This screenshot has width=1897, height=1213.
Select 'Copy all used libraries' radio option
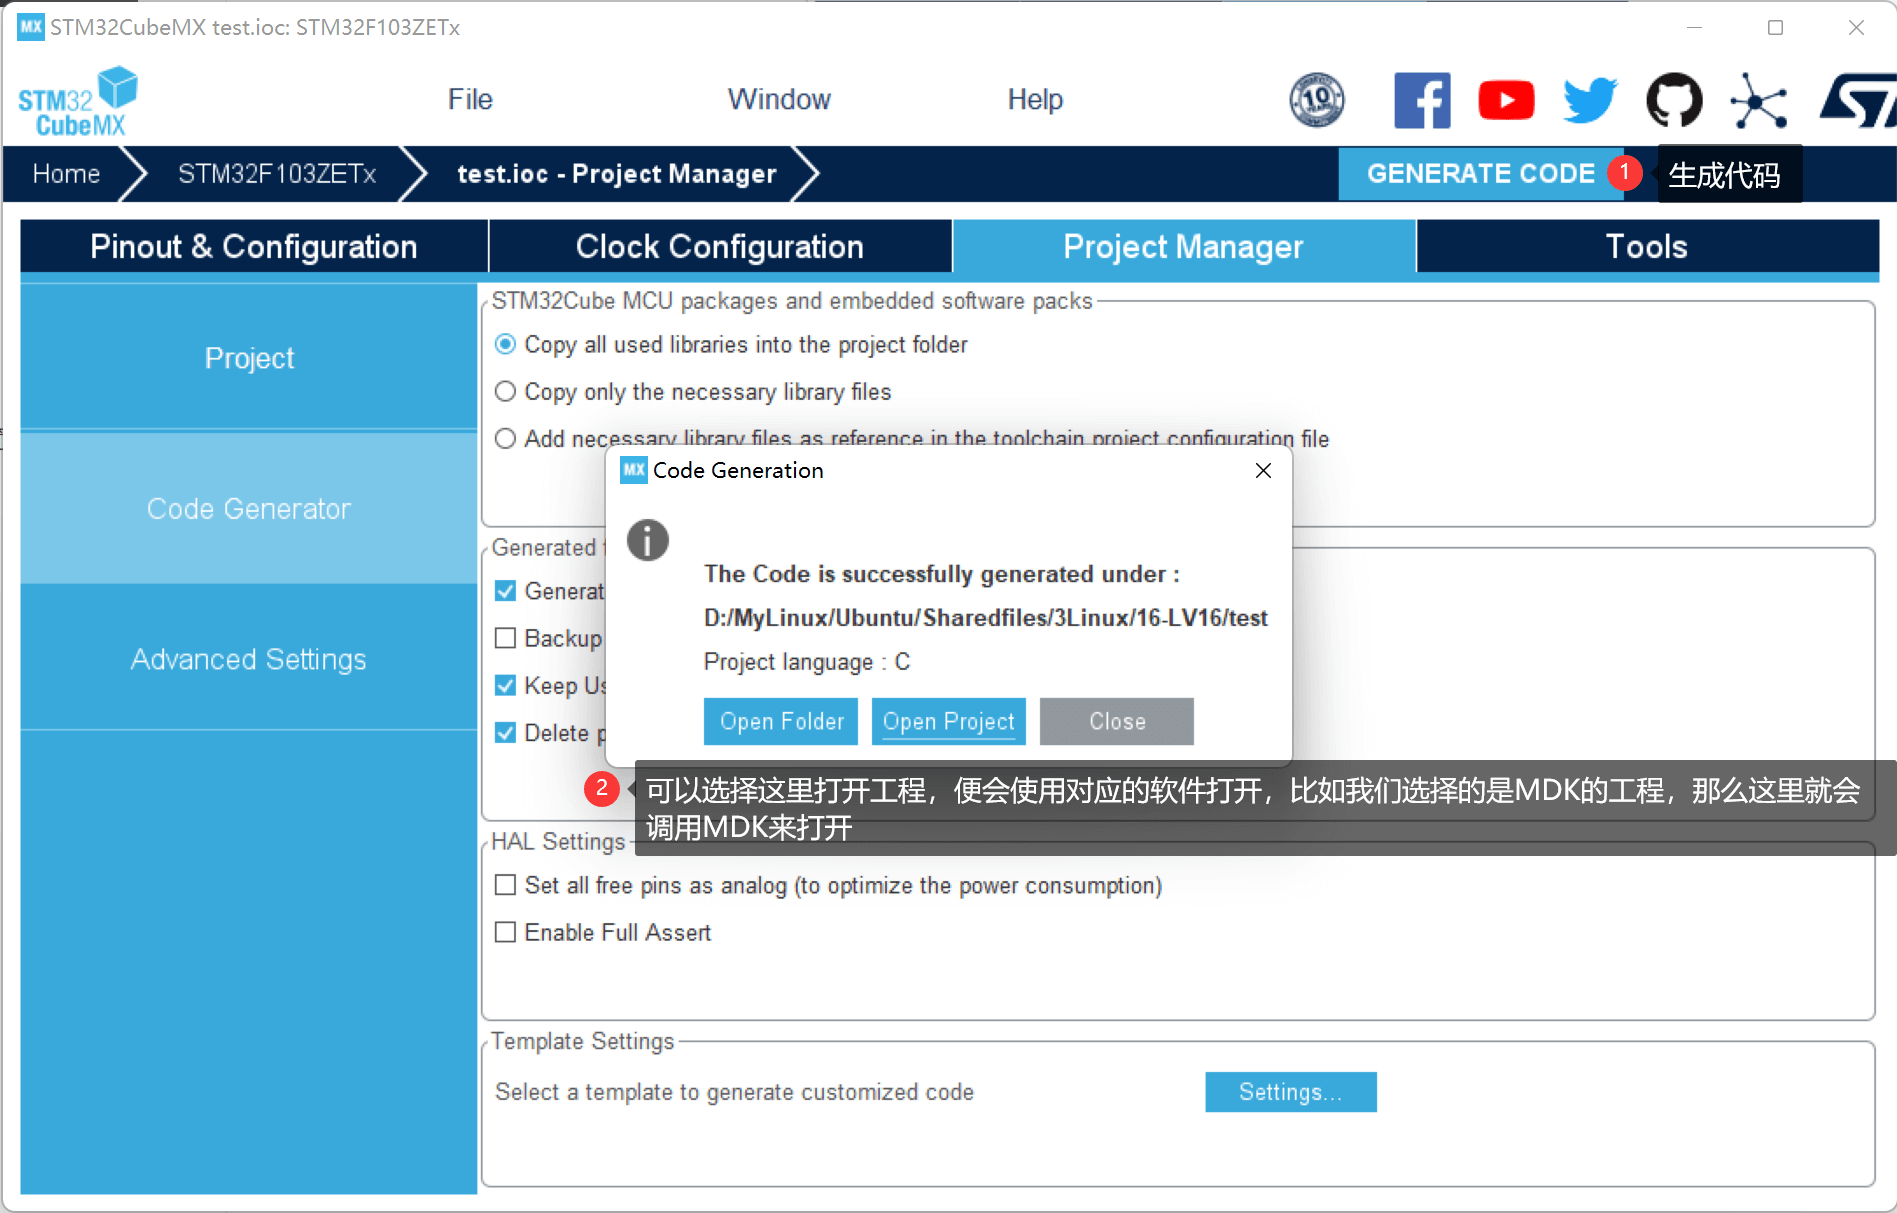click(x=506, y=345)
